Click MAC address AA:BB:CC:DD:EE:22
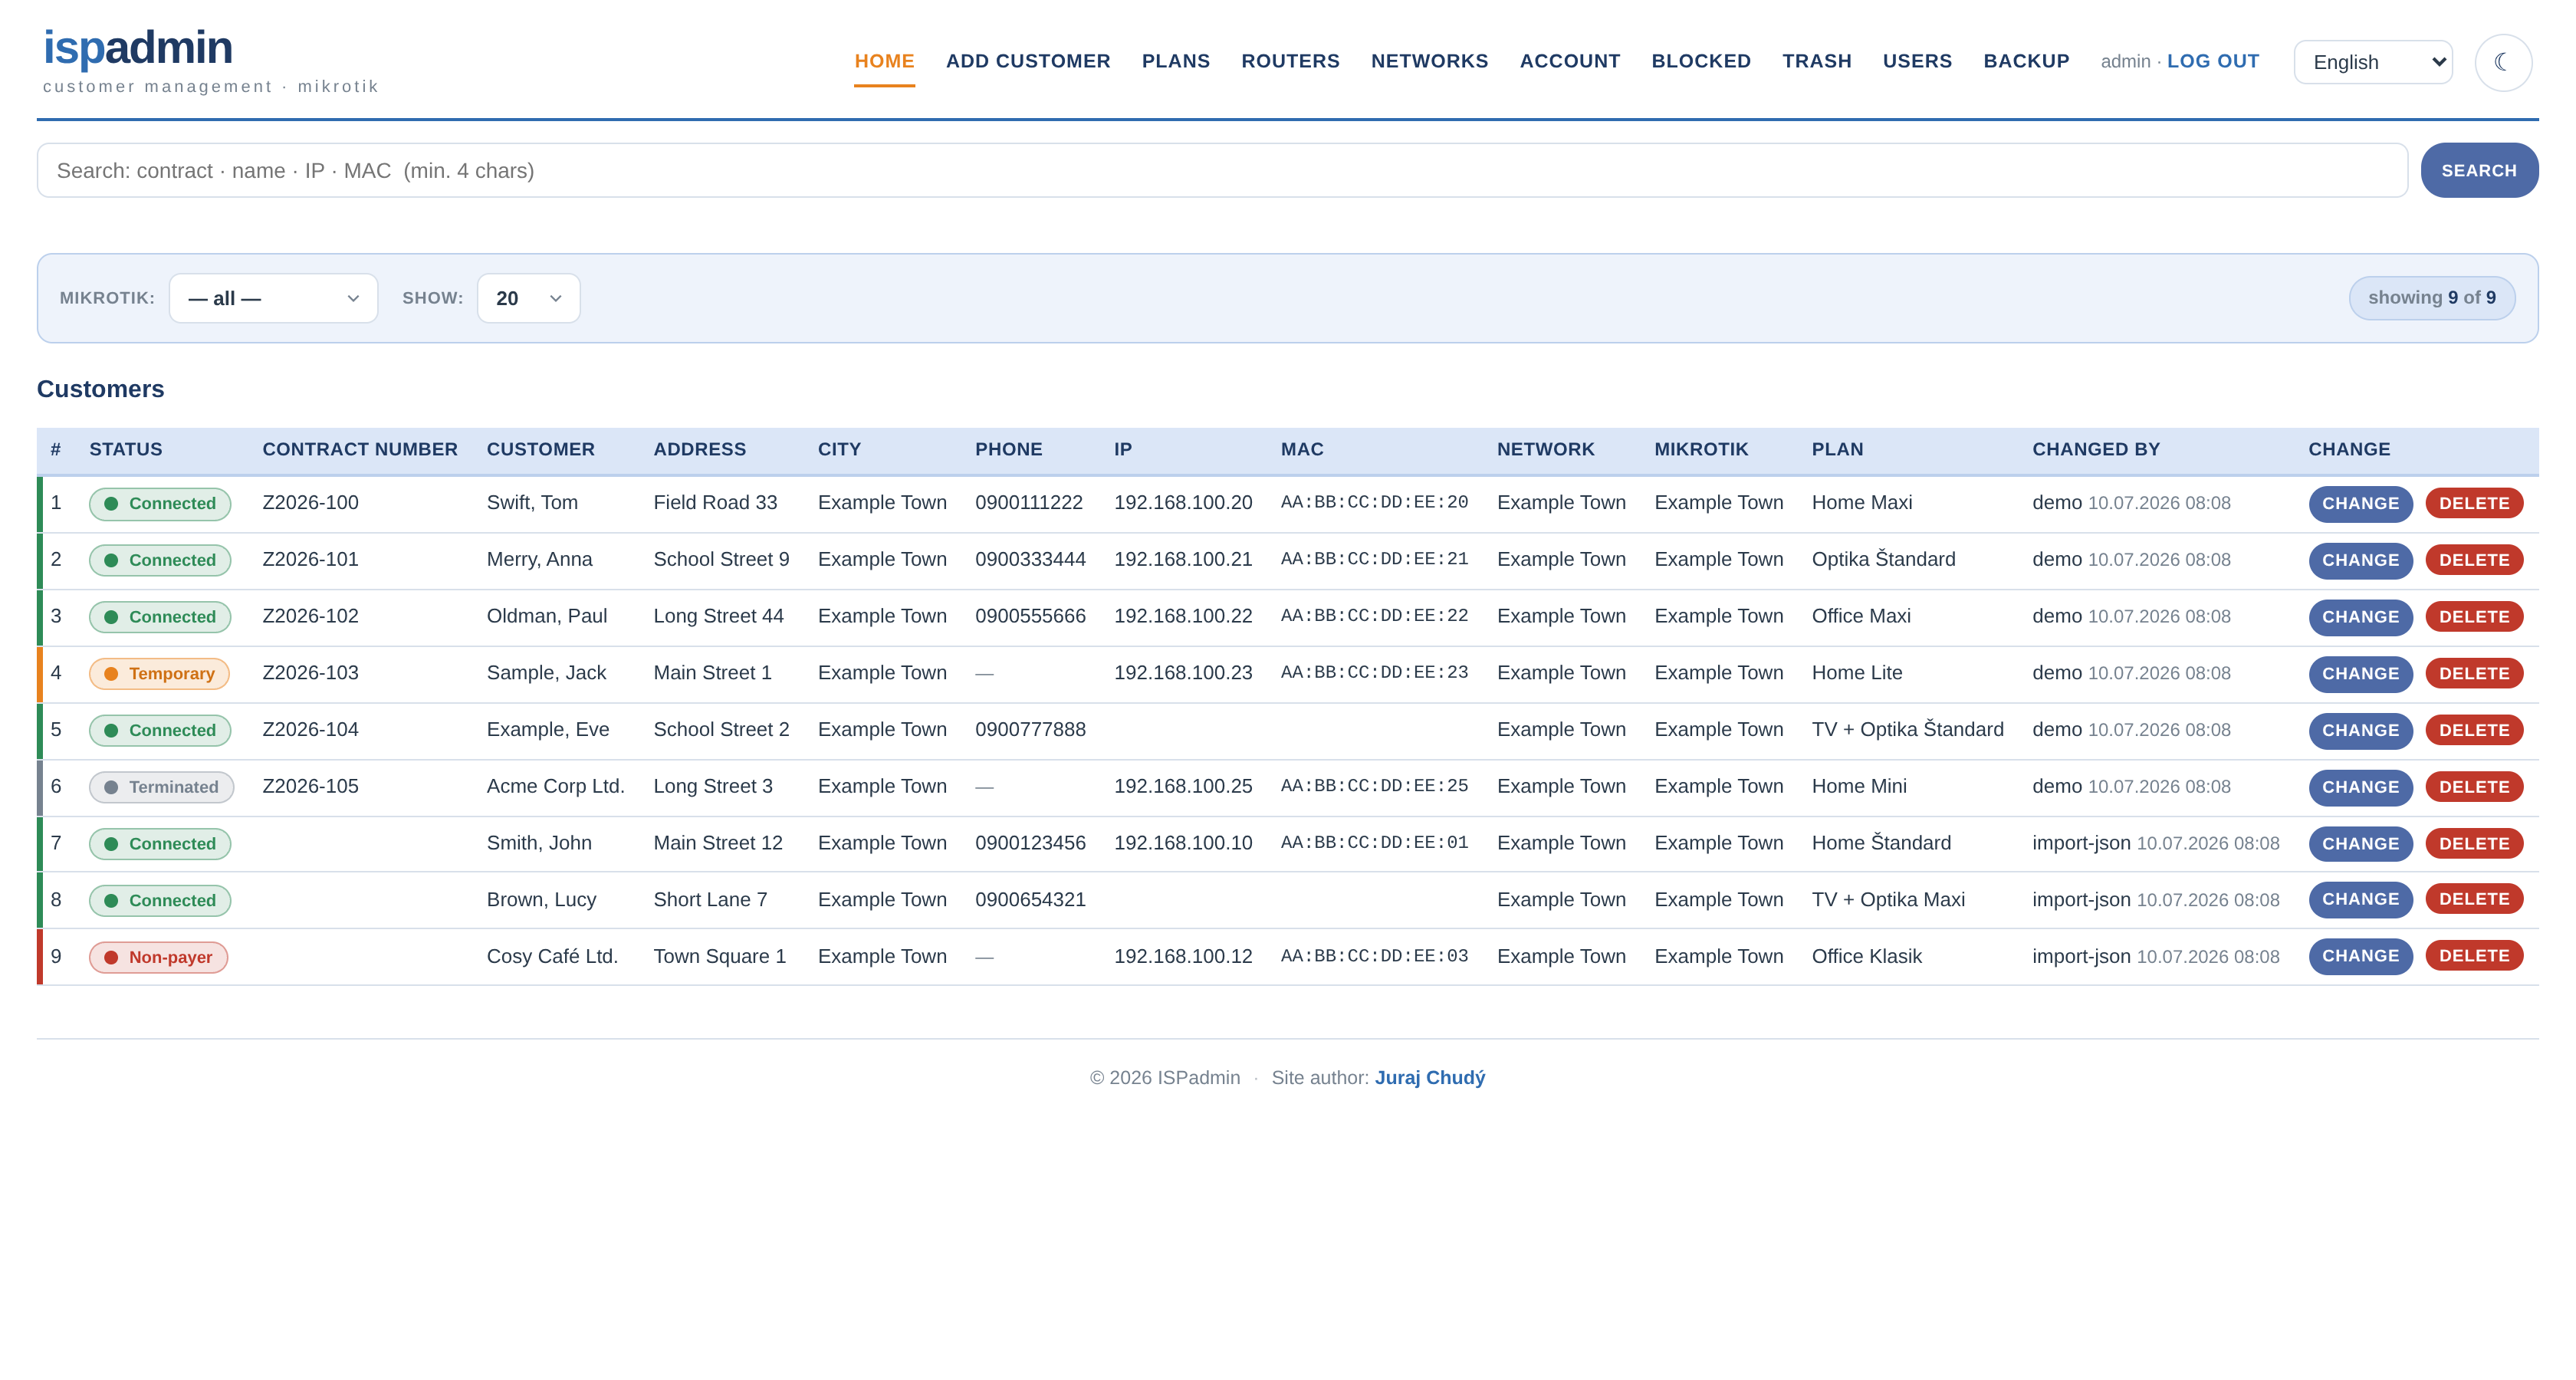Image resolution: width=2576 pixels, height=1380 pixels. [x=1374, y=615]
